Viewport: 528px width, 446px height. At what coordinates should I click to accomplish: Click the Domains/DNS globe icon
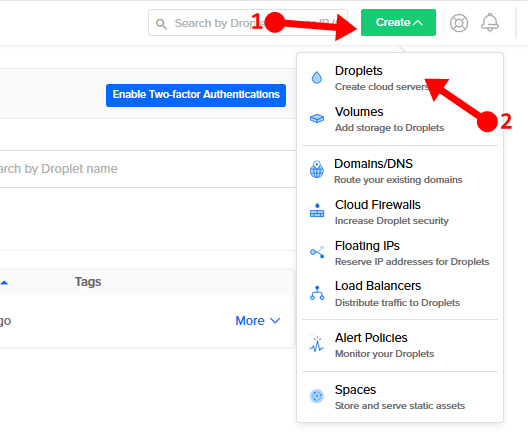coord(317,169)
